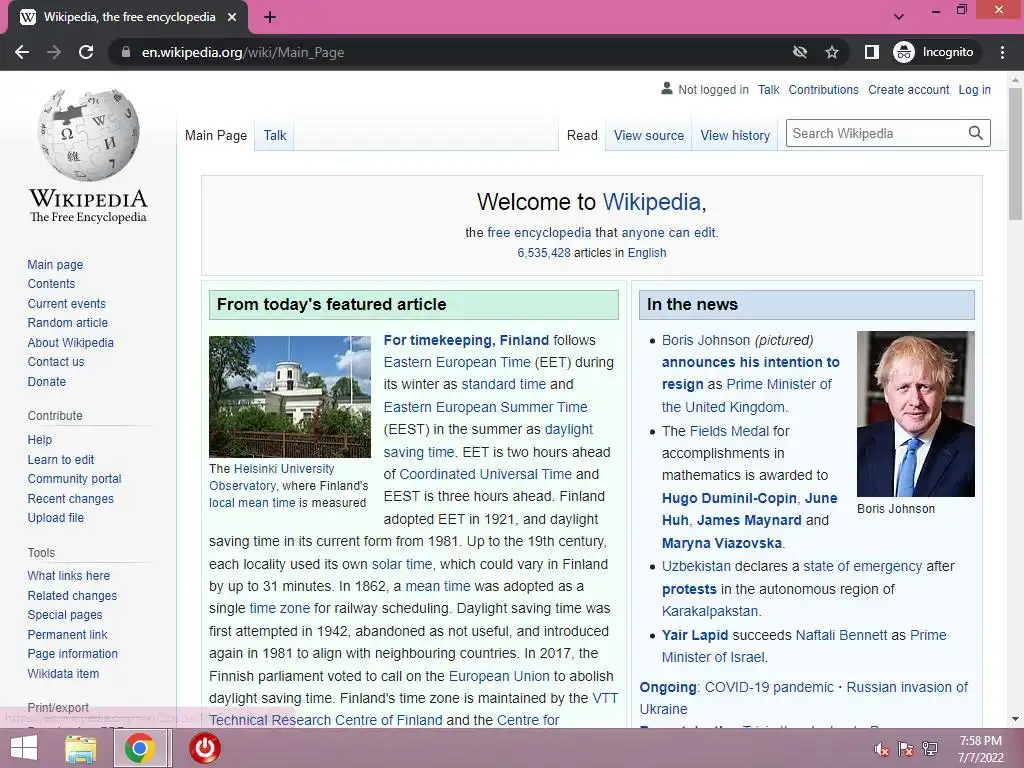Screen dimensions: 1024x768
Task: Click the Donate sidebar link
Action: click(46, 381)
